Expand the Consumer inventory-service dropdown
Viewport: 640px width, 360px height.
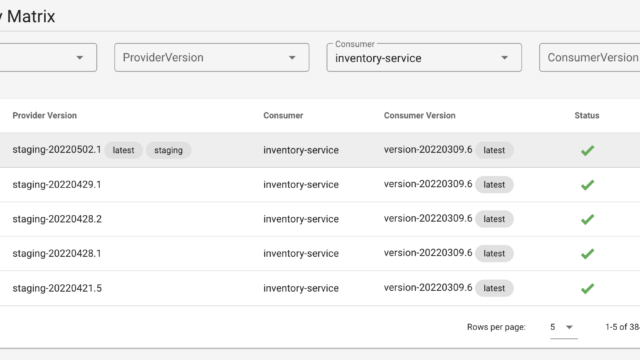click(424, 58)
